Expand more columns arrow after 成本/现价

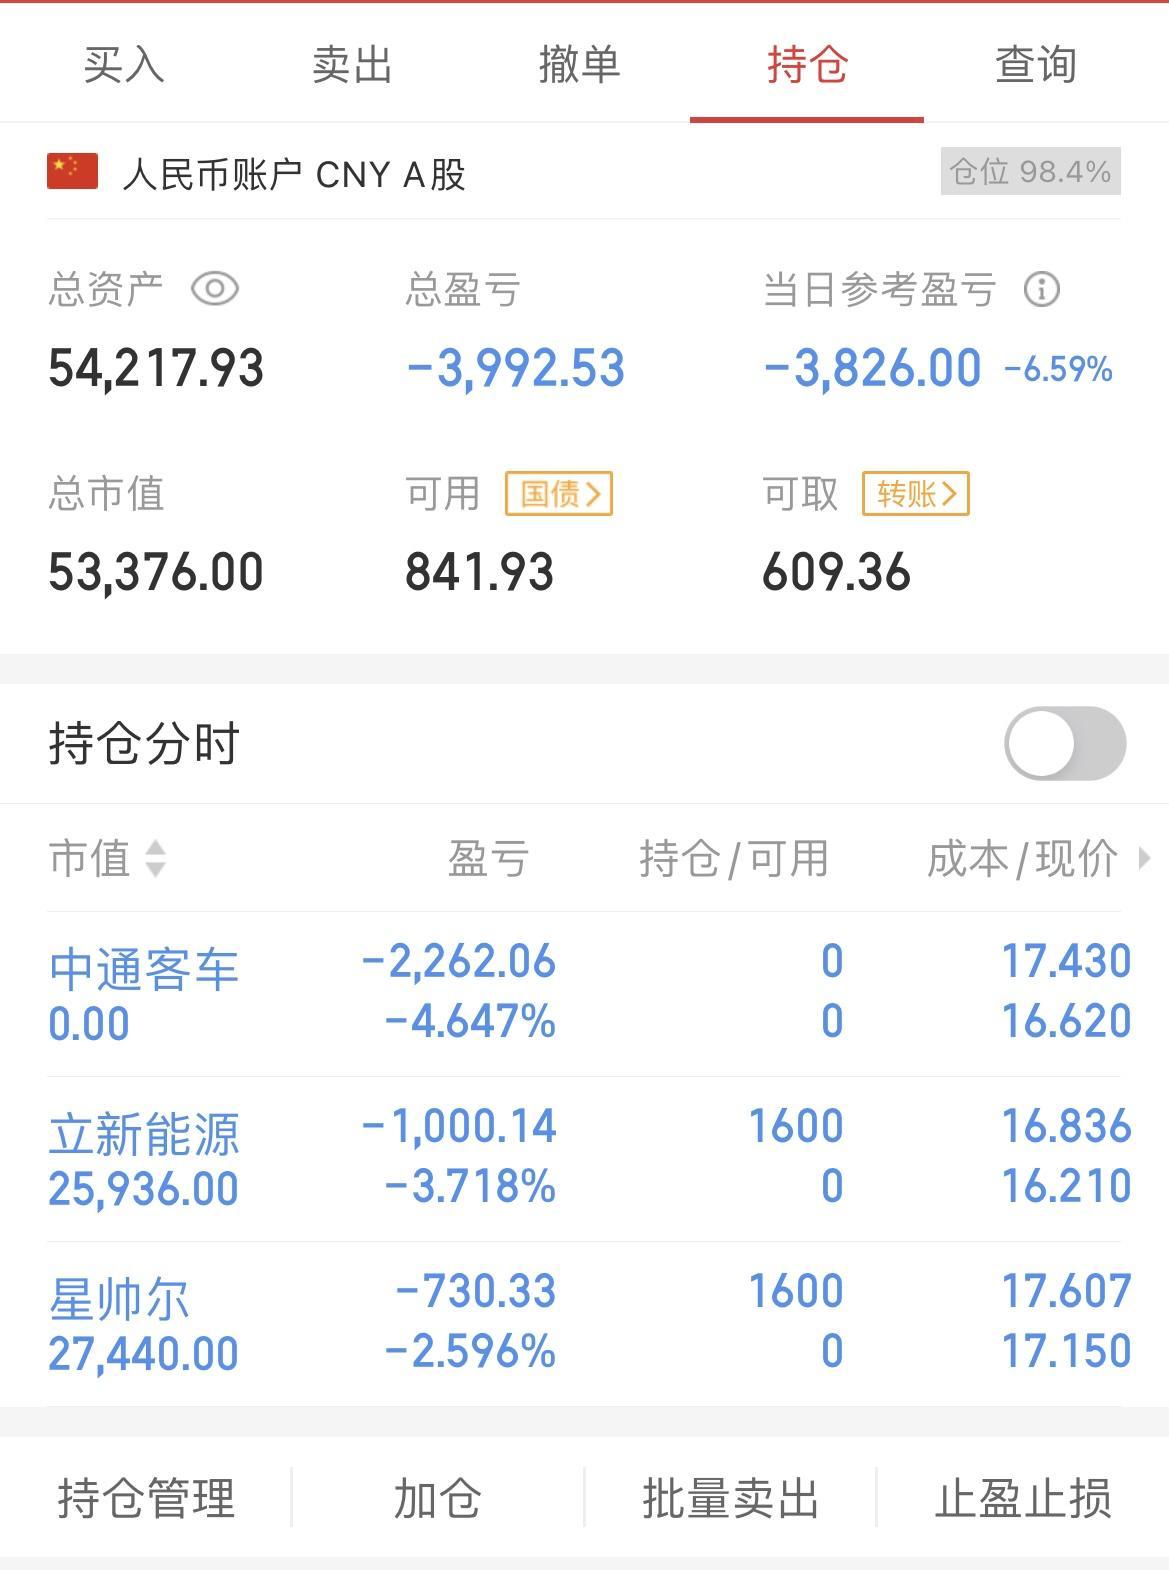point(1145,858)
